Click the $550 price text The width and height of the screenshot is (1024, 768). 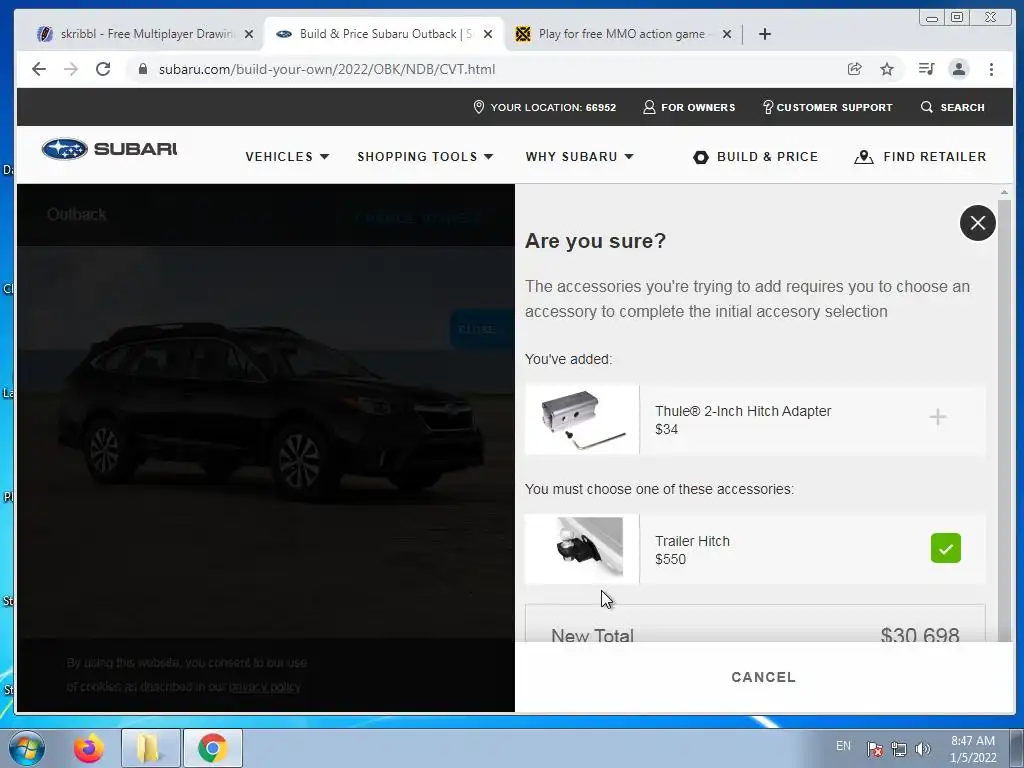click(x=670, y=560)
